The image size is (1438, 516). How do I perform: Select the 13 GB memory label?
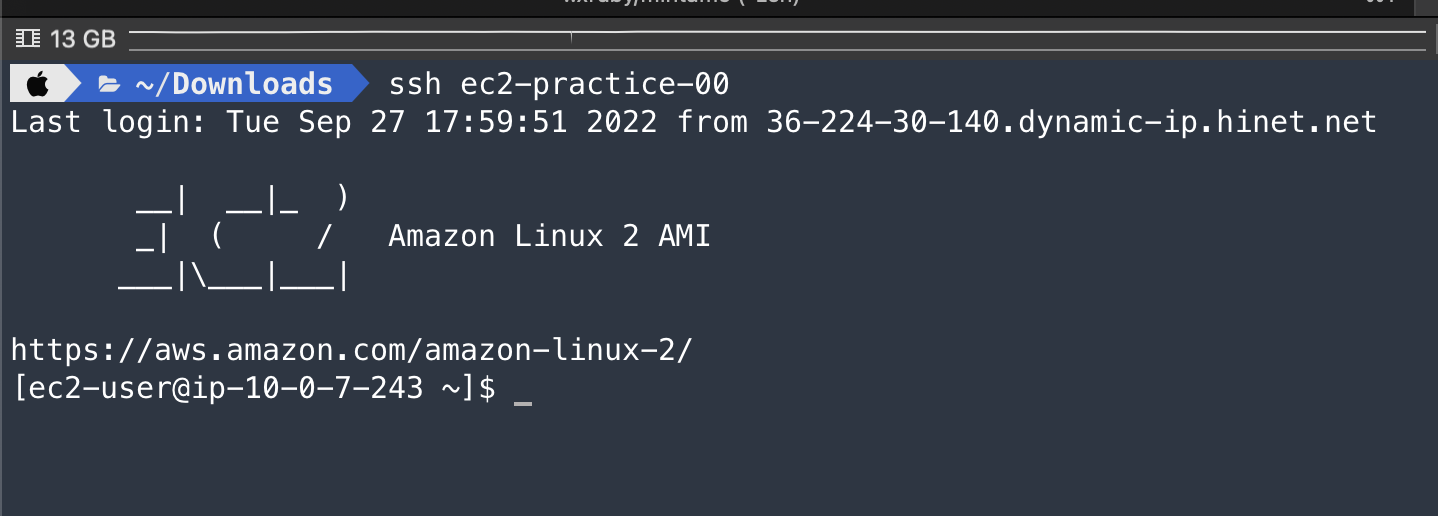83,39
